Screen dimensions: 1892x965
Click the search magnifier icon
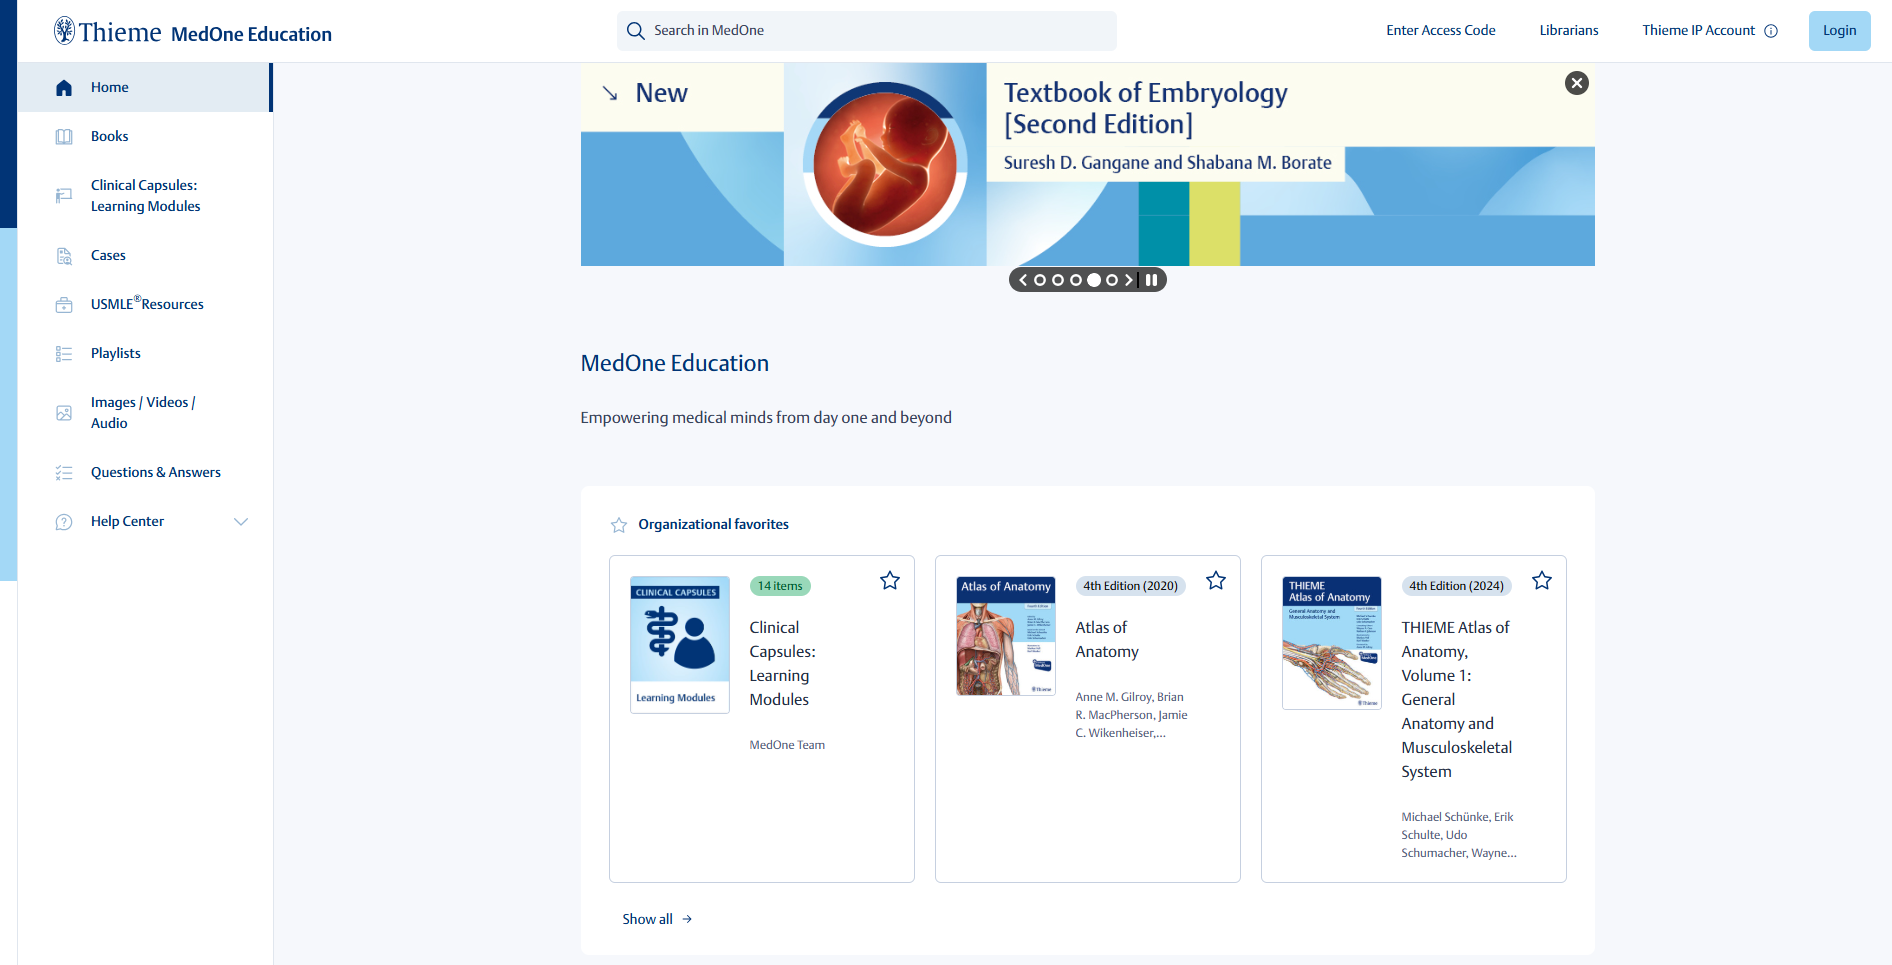tap(635, 31)
